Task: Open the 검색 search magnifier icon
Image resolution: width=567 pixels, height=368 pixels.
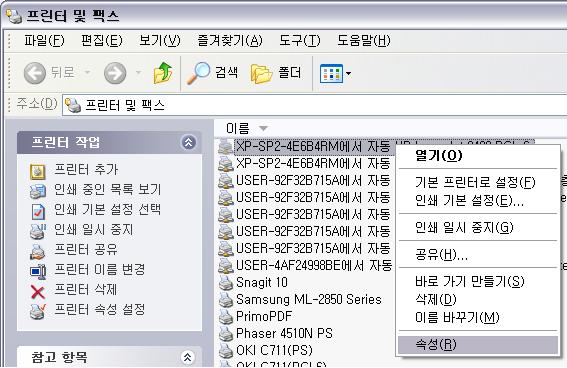Action: pos(198,73)
